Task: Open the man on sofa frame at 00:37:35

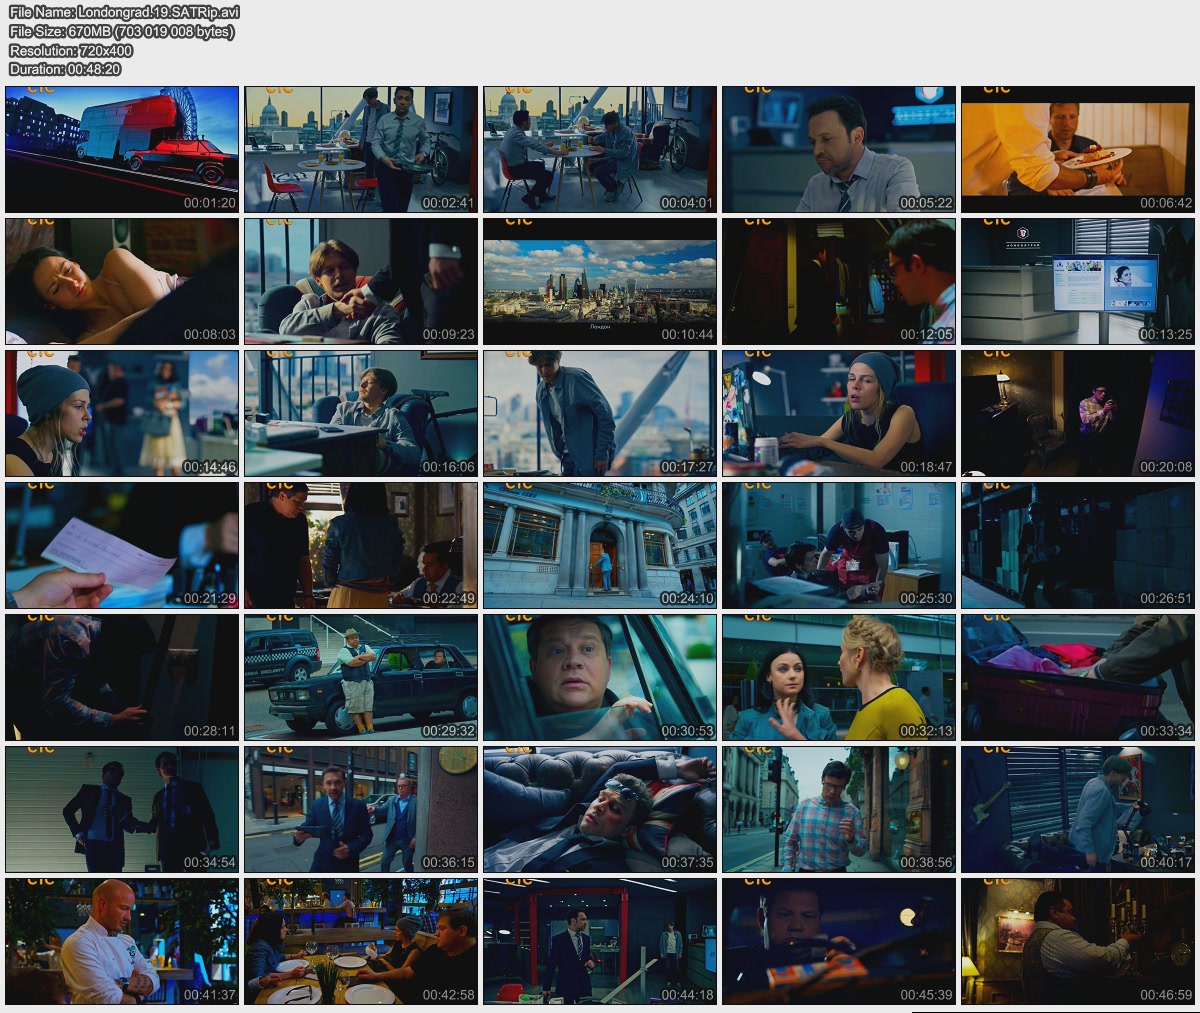Action: click(600, 809)
